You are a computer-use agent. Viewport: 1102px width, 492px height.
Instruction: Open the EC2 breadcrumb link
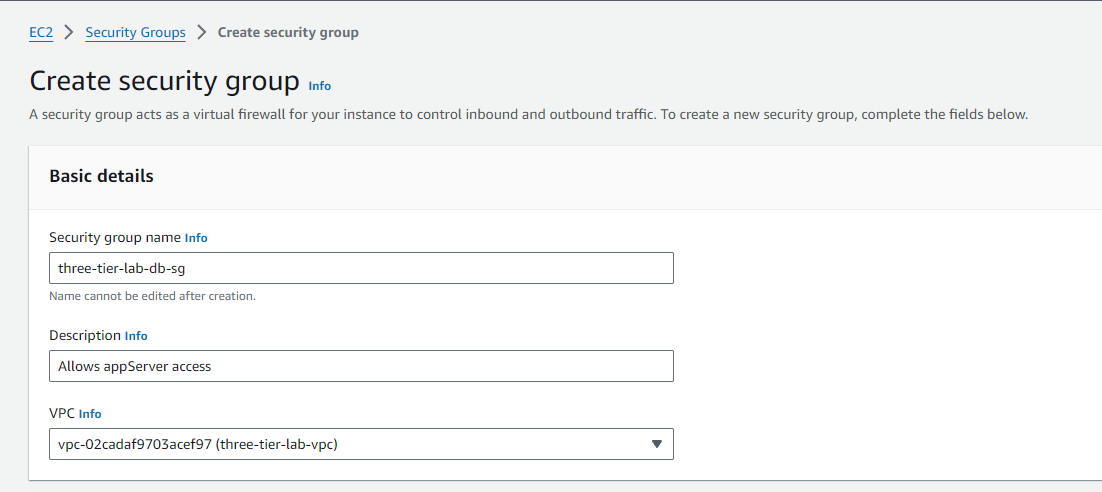pyautogui.click(x=41, y=32)
